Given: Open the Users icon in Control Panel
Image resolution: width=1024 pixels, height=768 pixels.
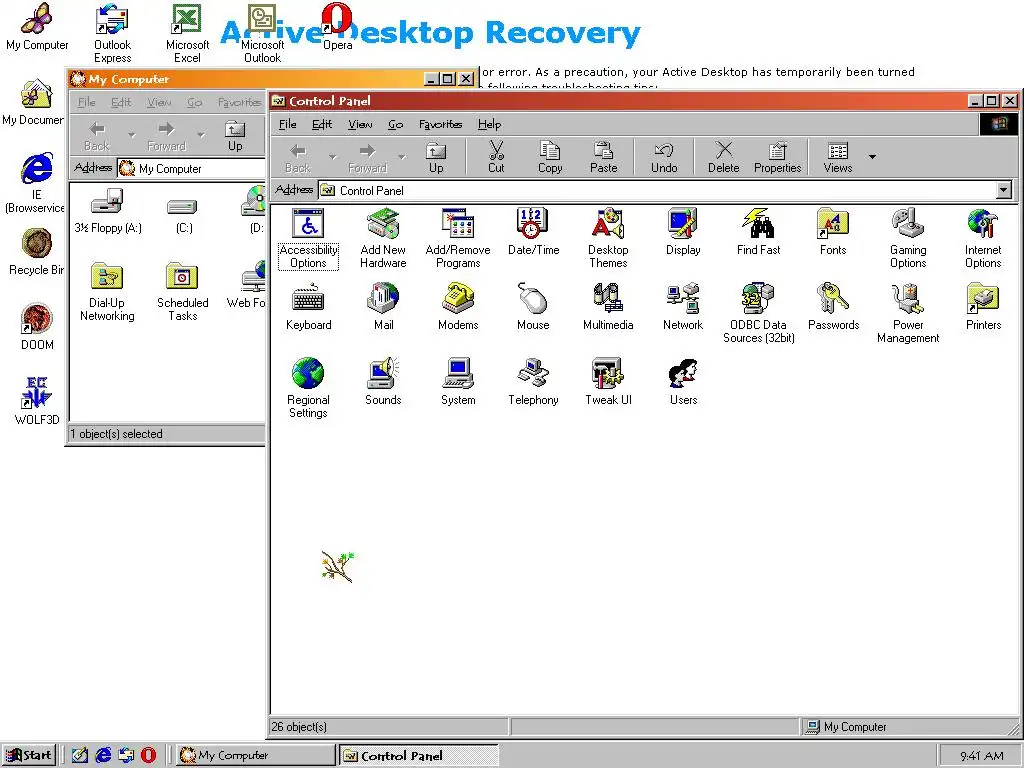Looking at the screenshot, I should [683, 382].
